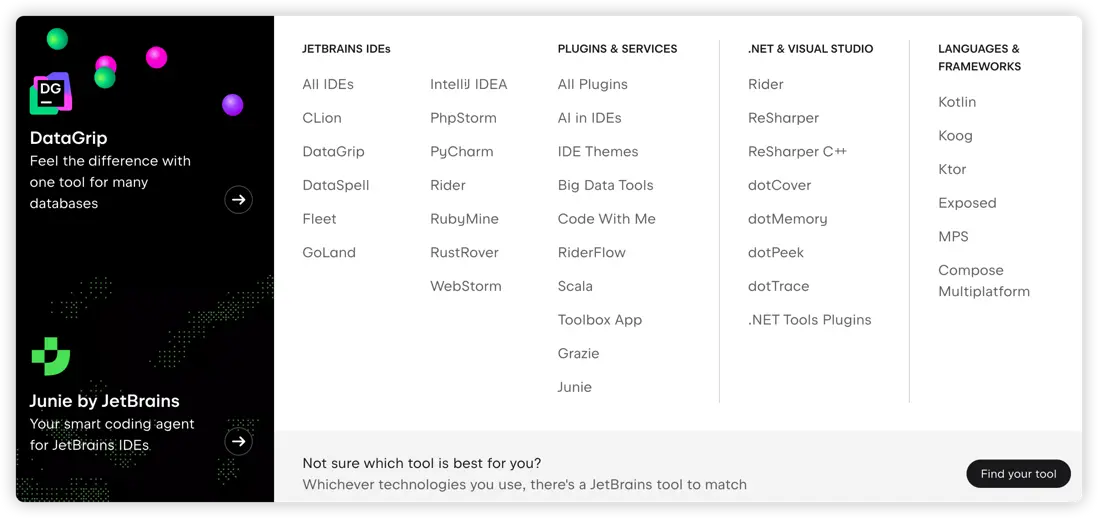
Task: Click the DataGrip promo heading
Action: [x=68, y=138]
